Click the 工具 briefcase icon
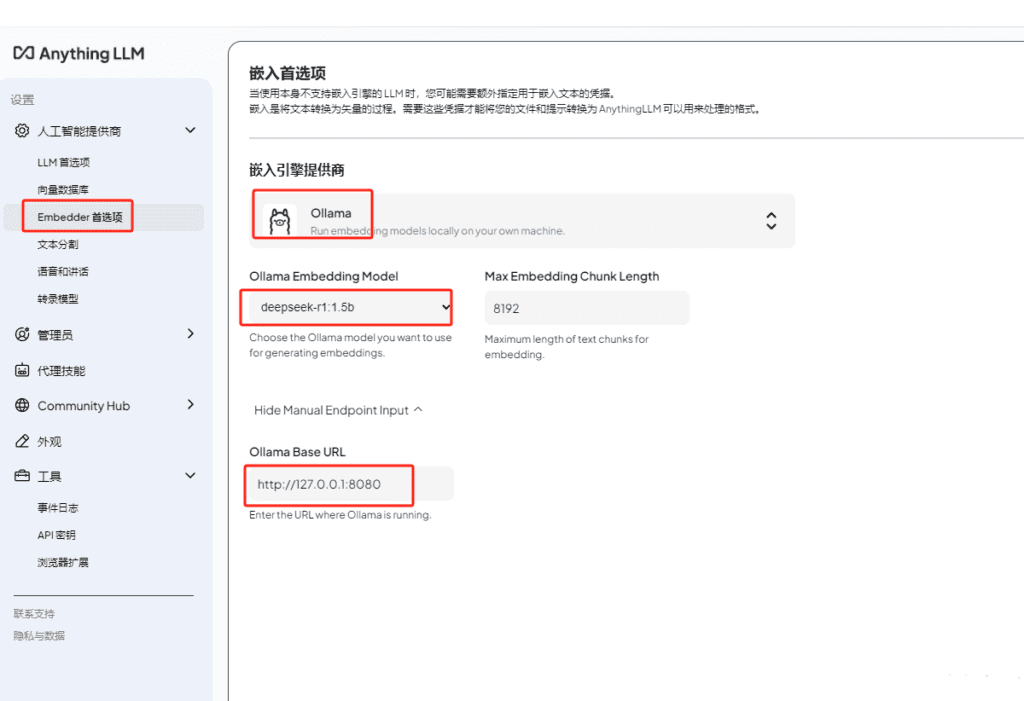Image resolution: width=1024 pixels, height=701 pixels. tap(22, 476)
